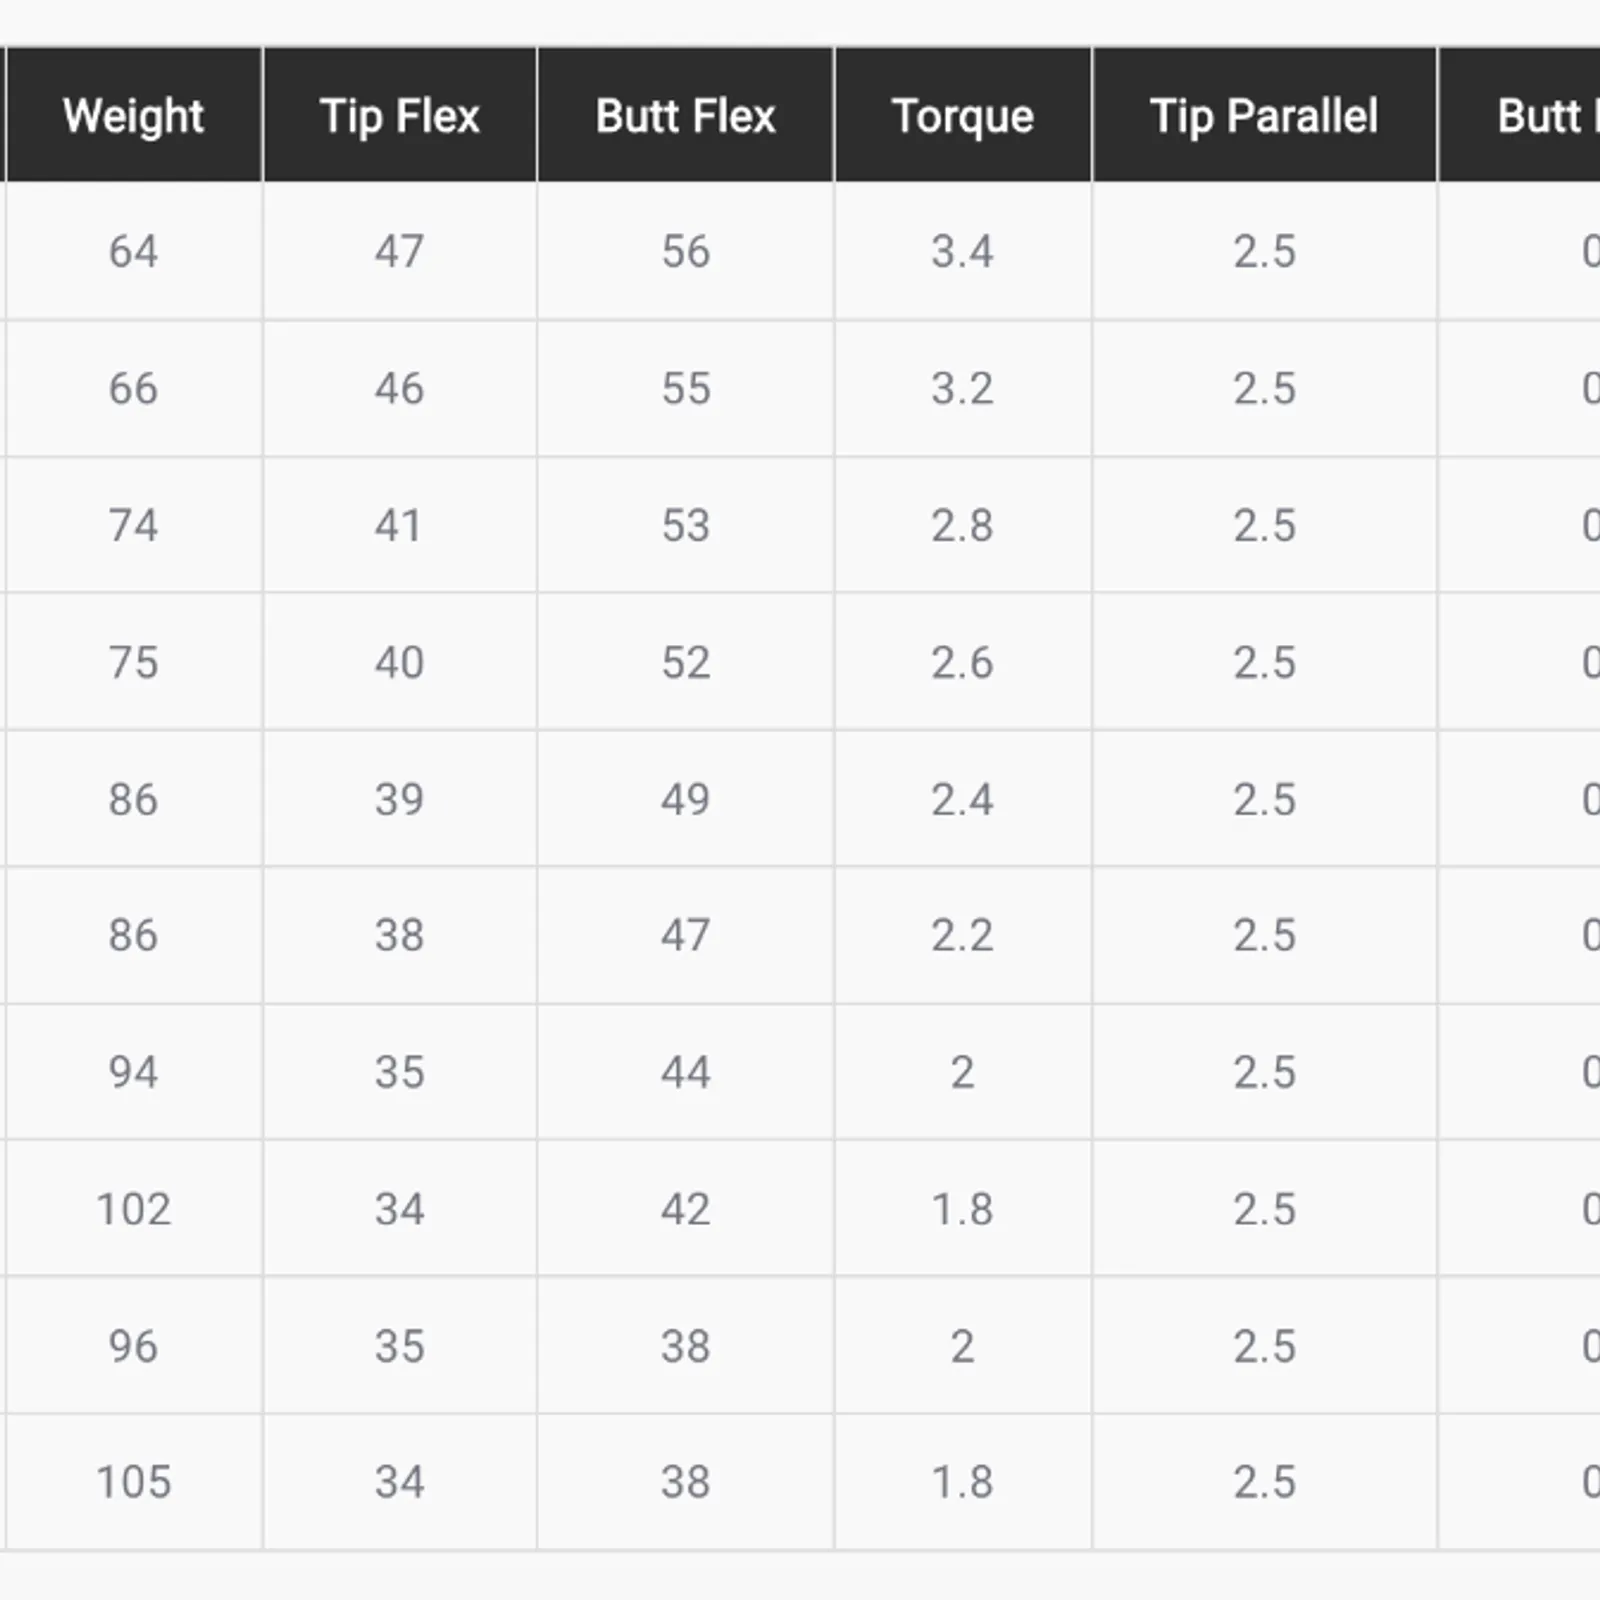Click the Butt Flex value 42 cell

685,1209
